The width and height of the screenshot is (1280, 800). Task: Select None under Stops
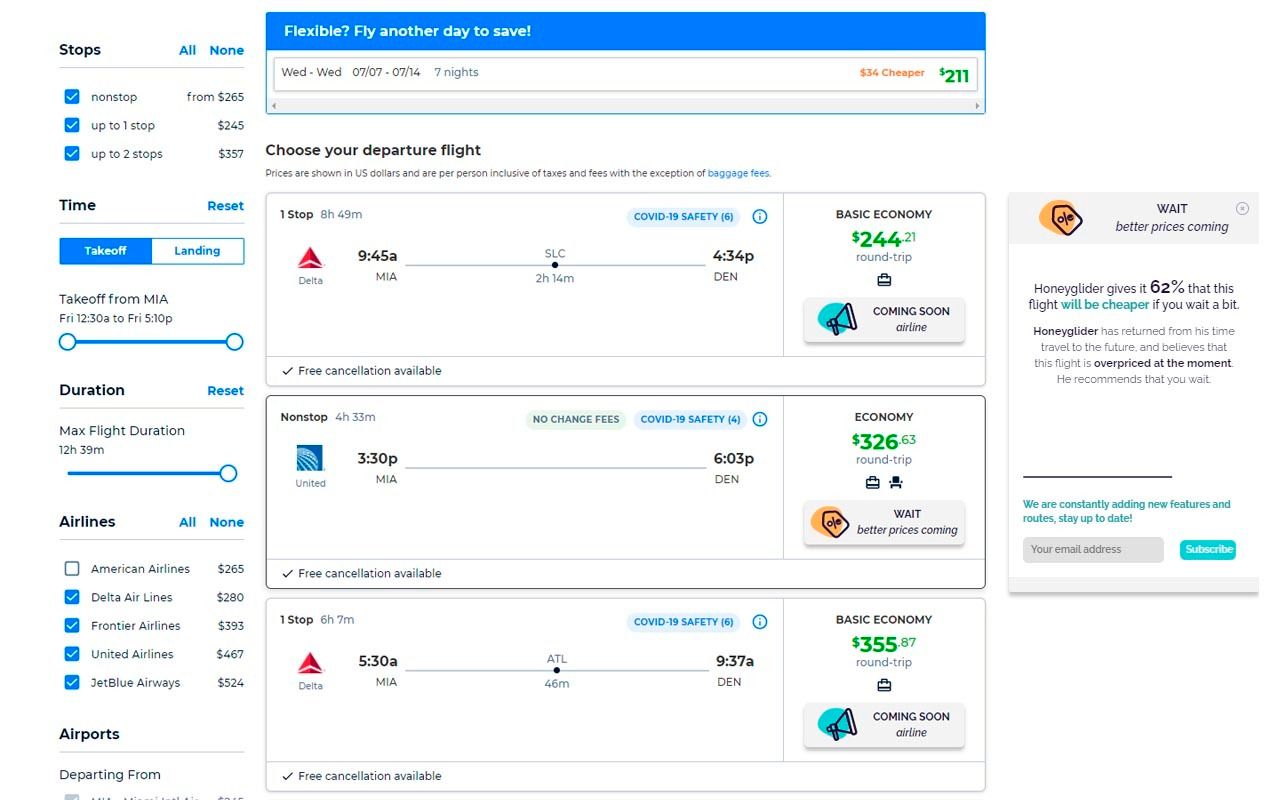(226, 50)
